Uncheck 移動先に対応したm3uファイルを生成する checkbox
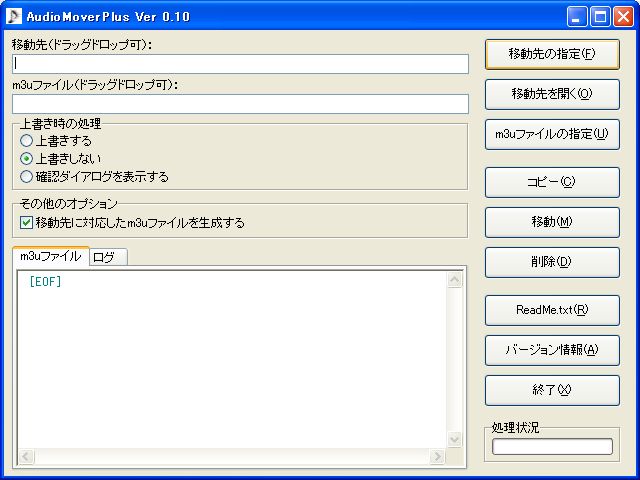640x480 pixels. click(x=27, y=223)
